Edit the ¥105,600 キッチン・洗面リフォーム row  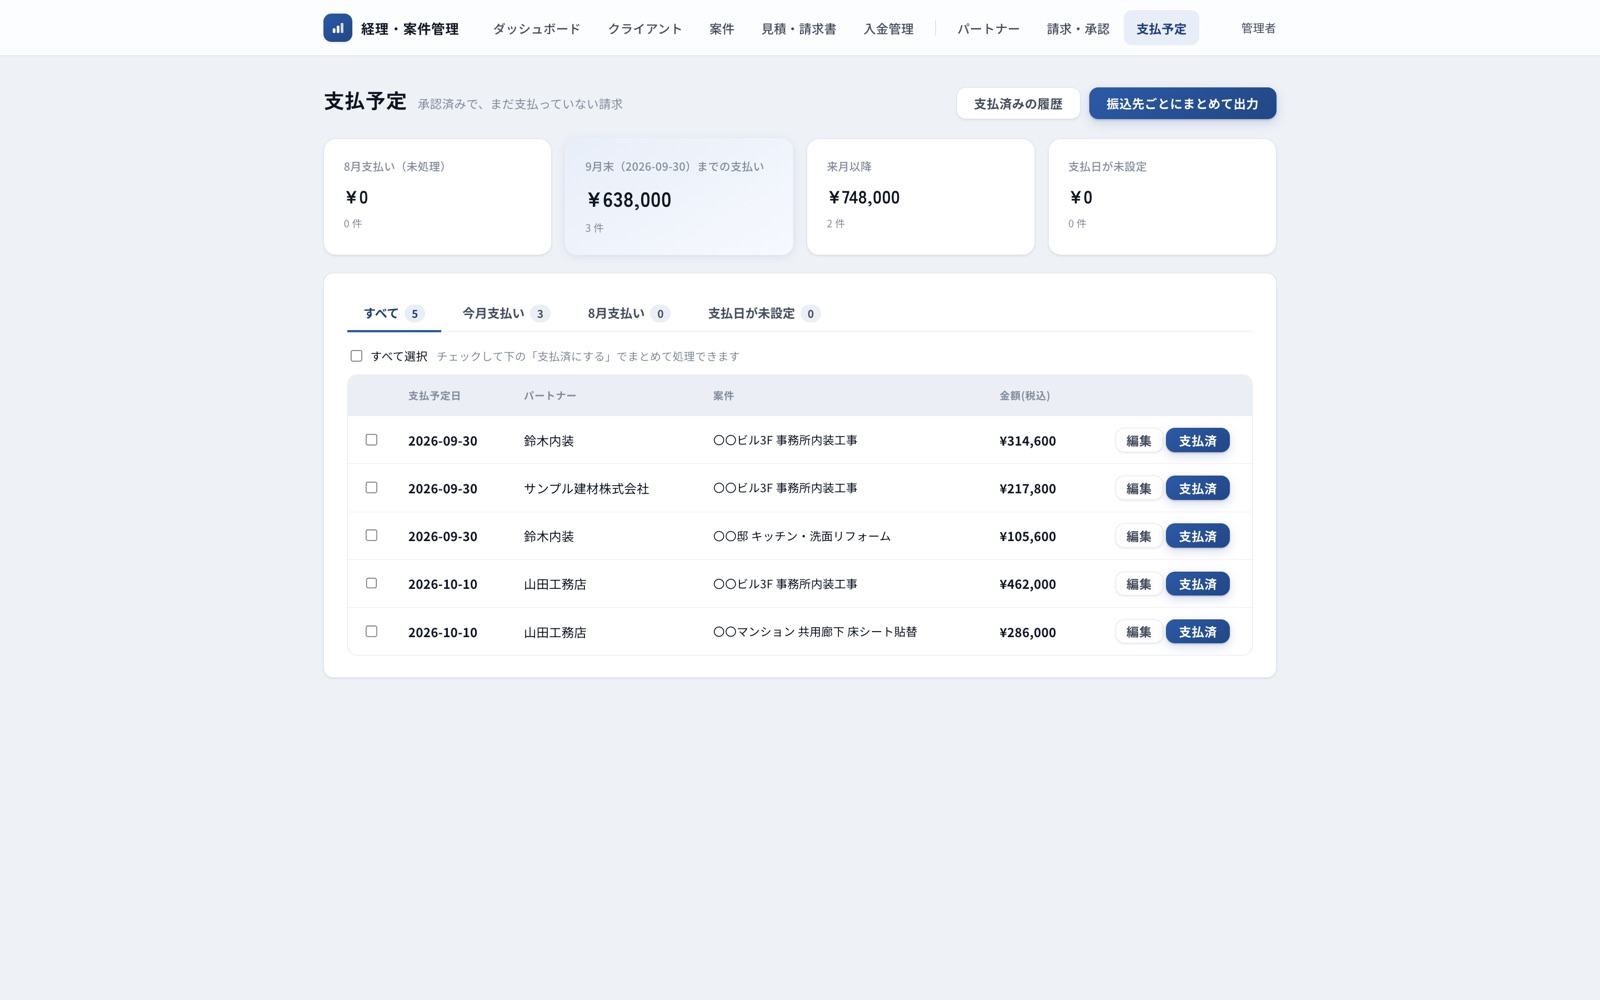[1138, 536]
